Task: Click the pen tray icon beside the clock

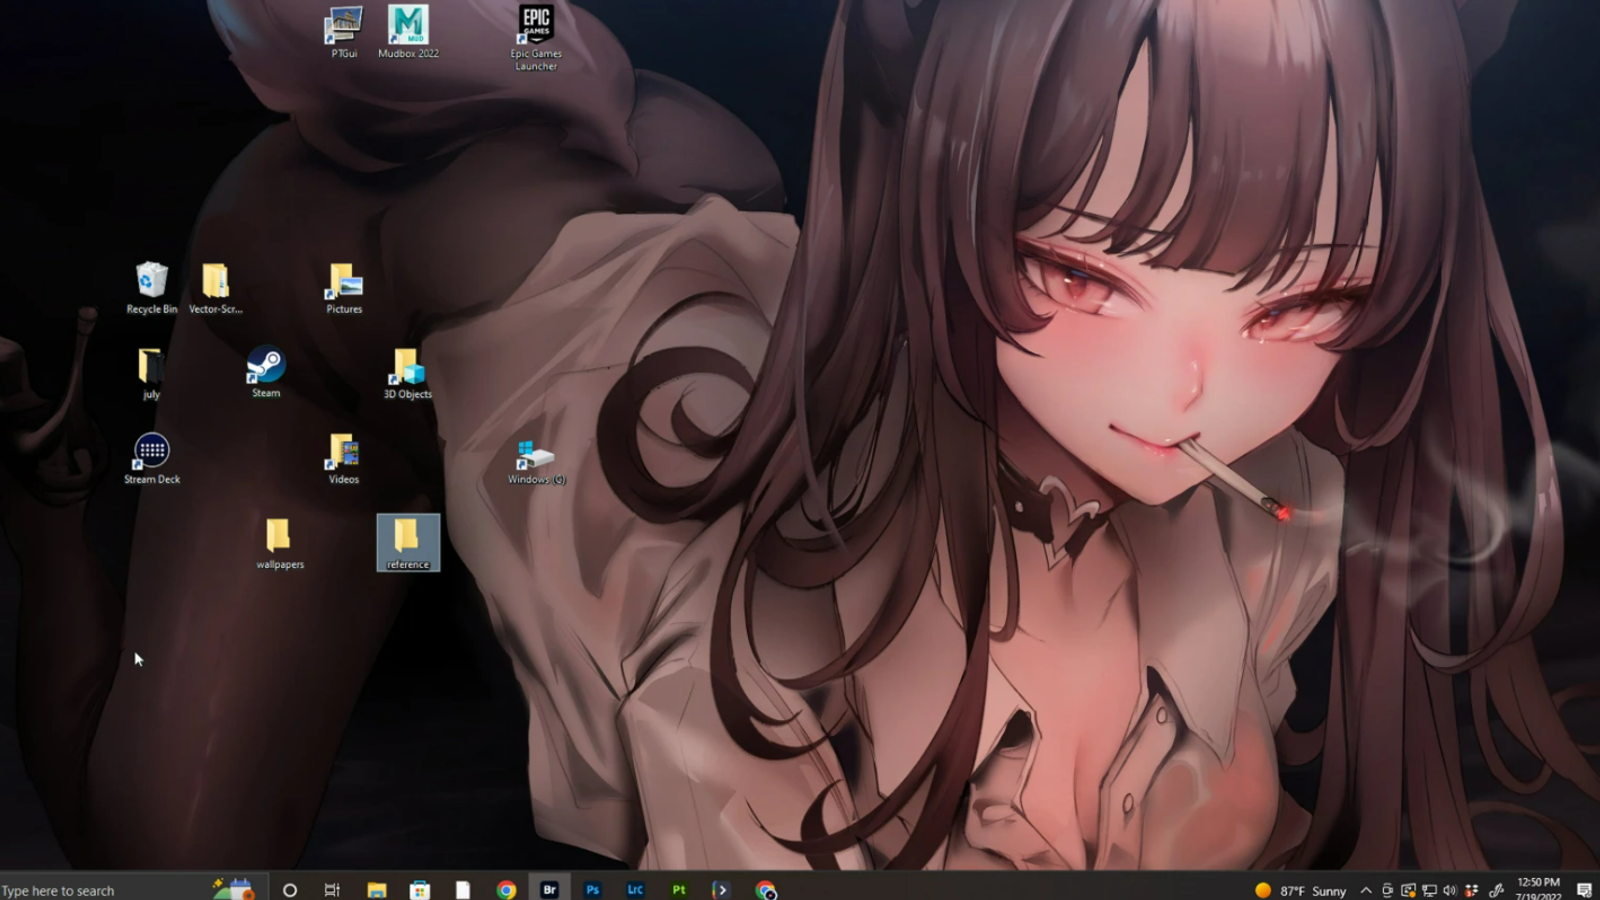Action: (x=1497, y=890)
